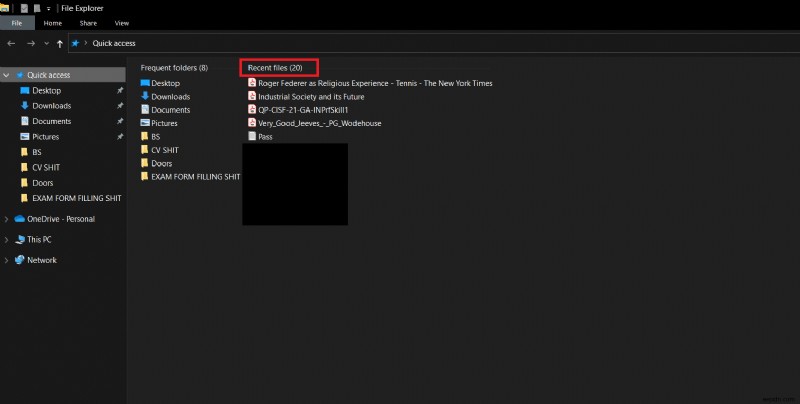
Task: Click the Forward navigation arrow
Action: point(31,43)
